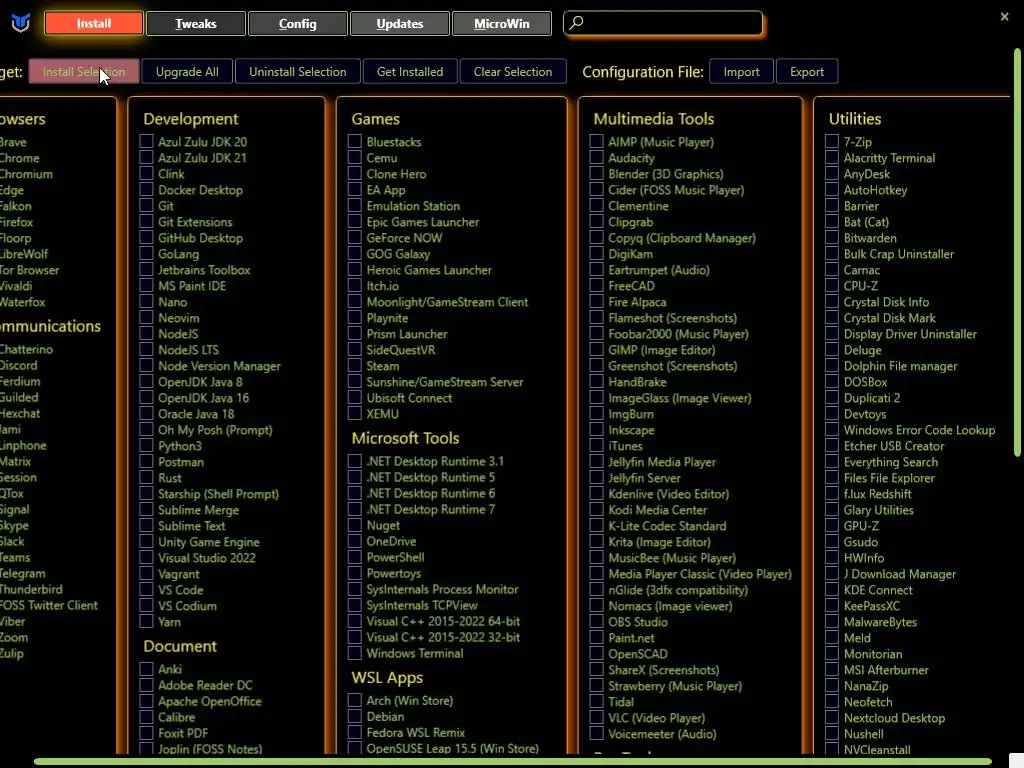This screenshot has width=1024, height=768.
Task: Check the Debian WSL checkbox
Action: [x=355, y=716]
